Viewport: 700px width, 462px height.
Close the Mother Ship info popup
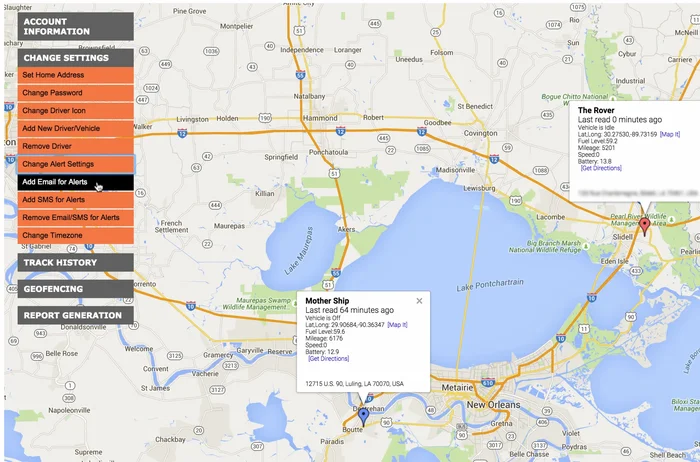(x=419, y=300)
